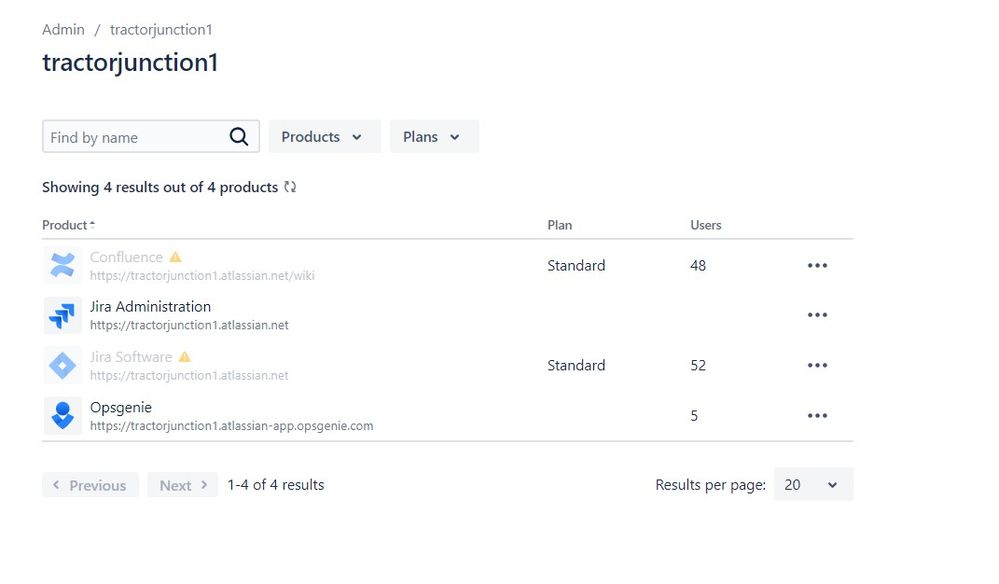Click the Standard plan cell for Jira Software
The image size is (999, 584).
[576, 366]
